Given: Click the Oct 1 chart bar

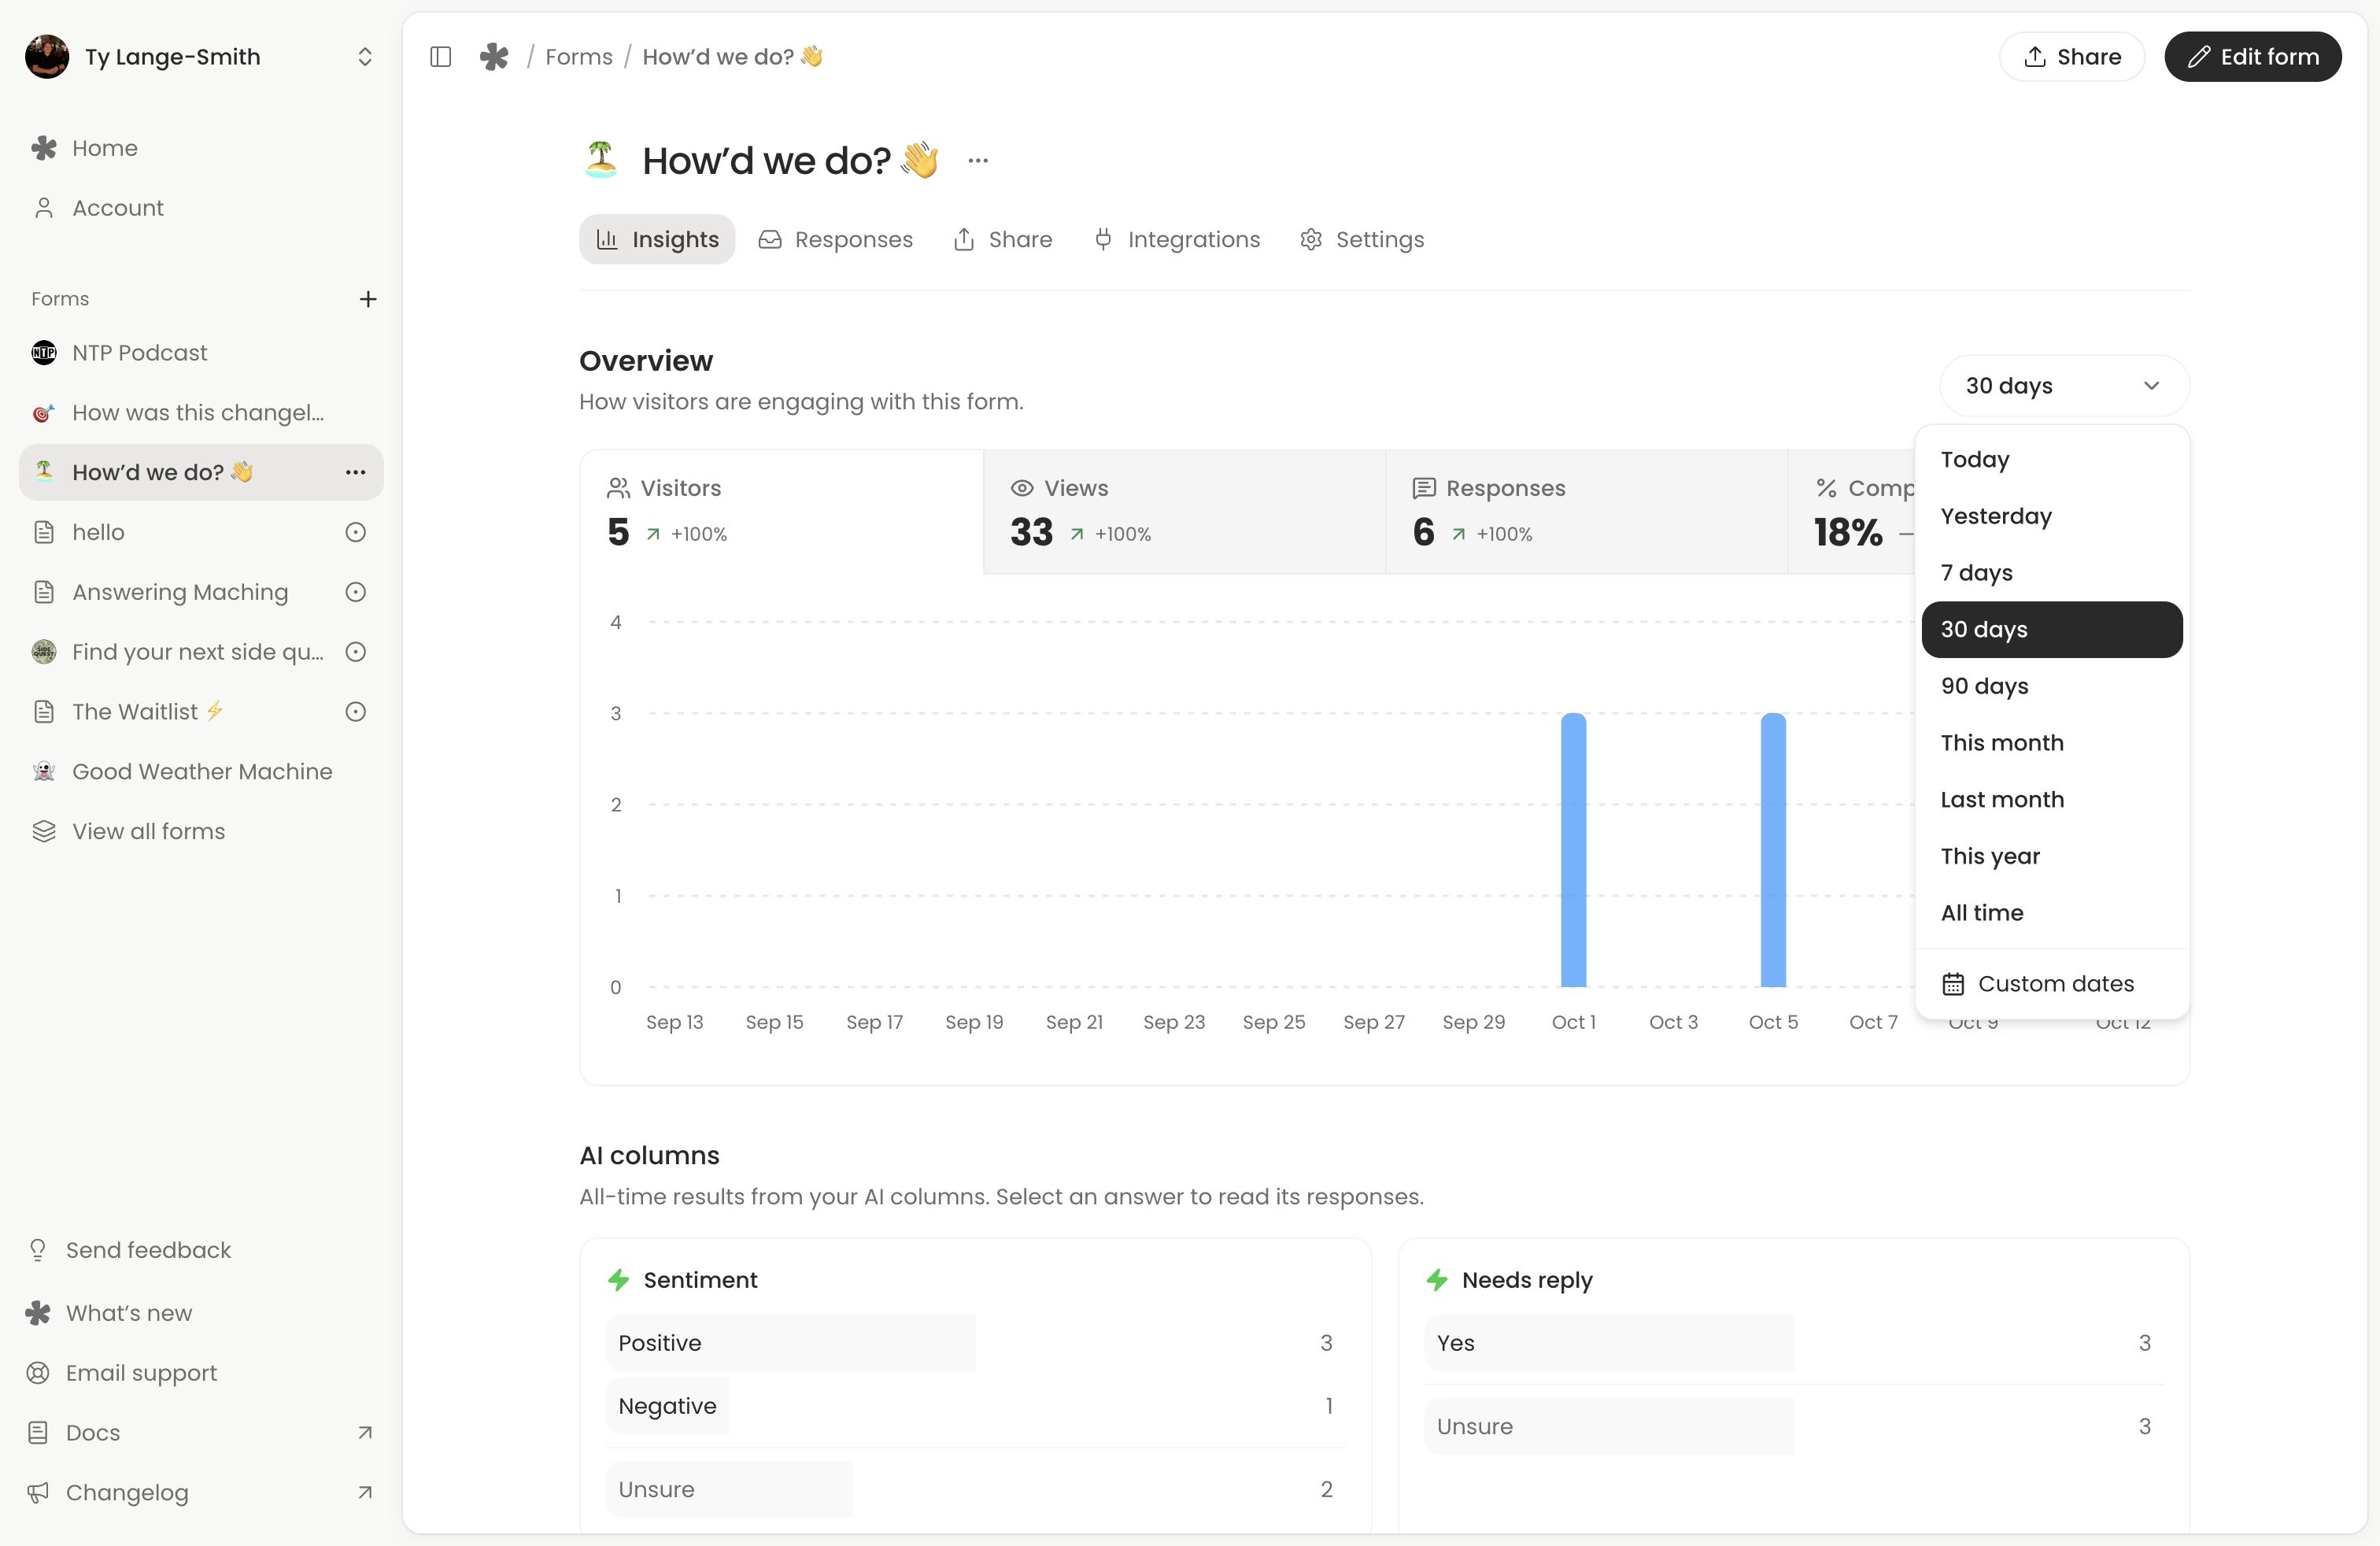Looking at the screenshot, I should [1574, 850].
